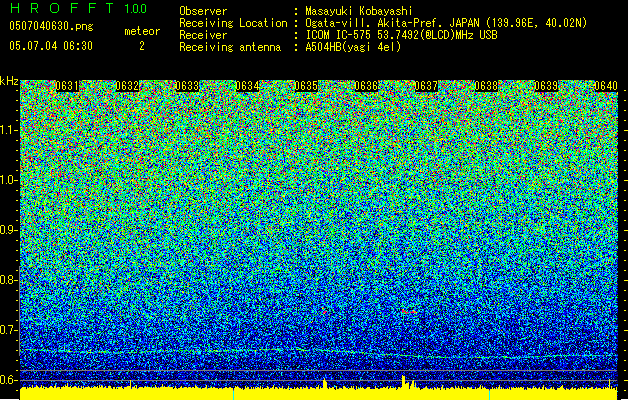Click the Receiving Location label
629x400 pixels.
click(233, 23)
